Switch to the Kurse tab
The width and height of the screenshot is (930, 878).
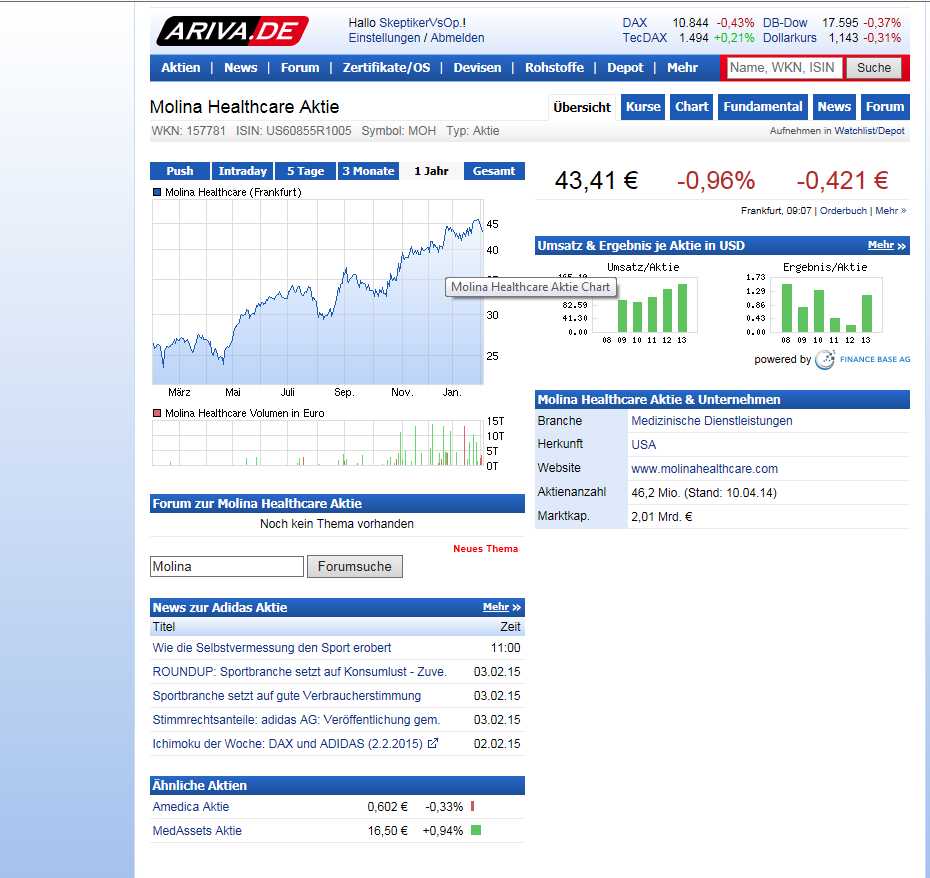tap(643, 107)
